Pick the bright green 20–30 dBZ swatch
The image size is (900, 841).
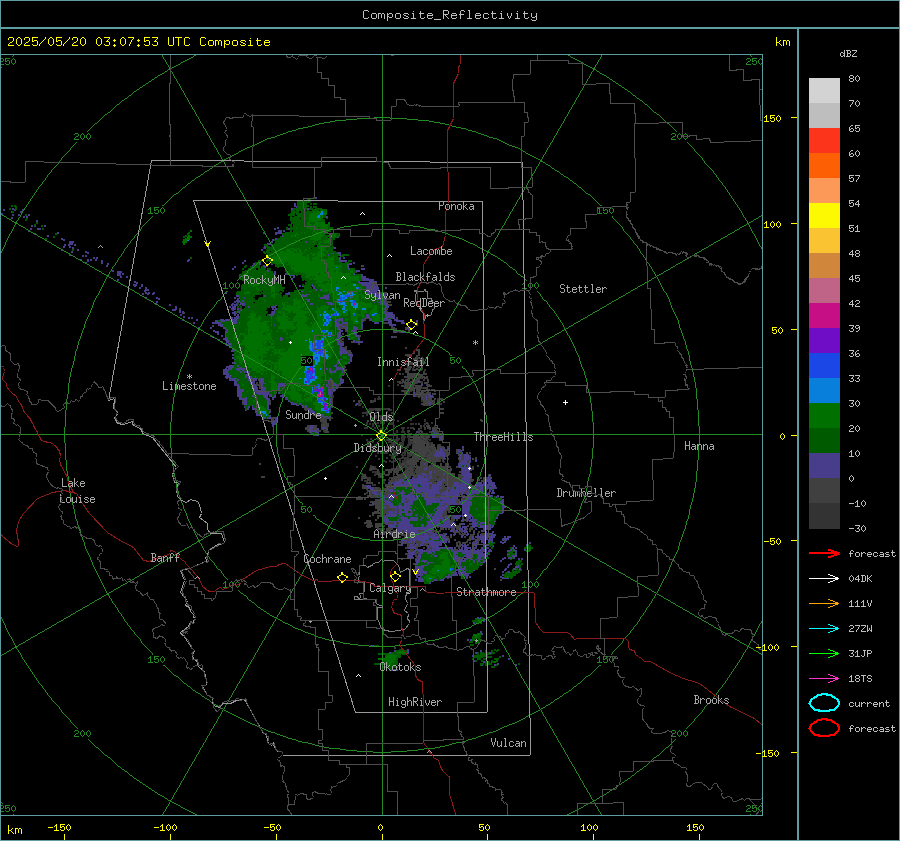pyautogui.click(x=824, y=416)
